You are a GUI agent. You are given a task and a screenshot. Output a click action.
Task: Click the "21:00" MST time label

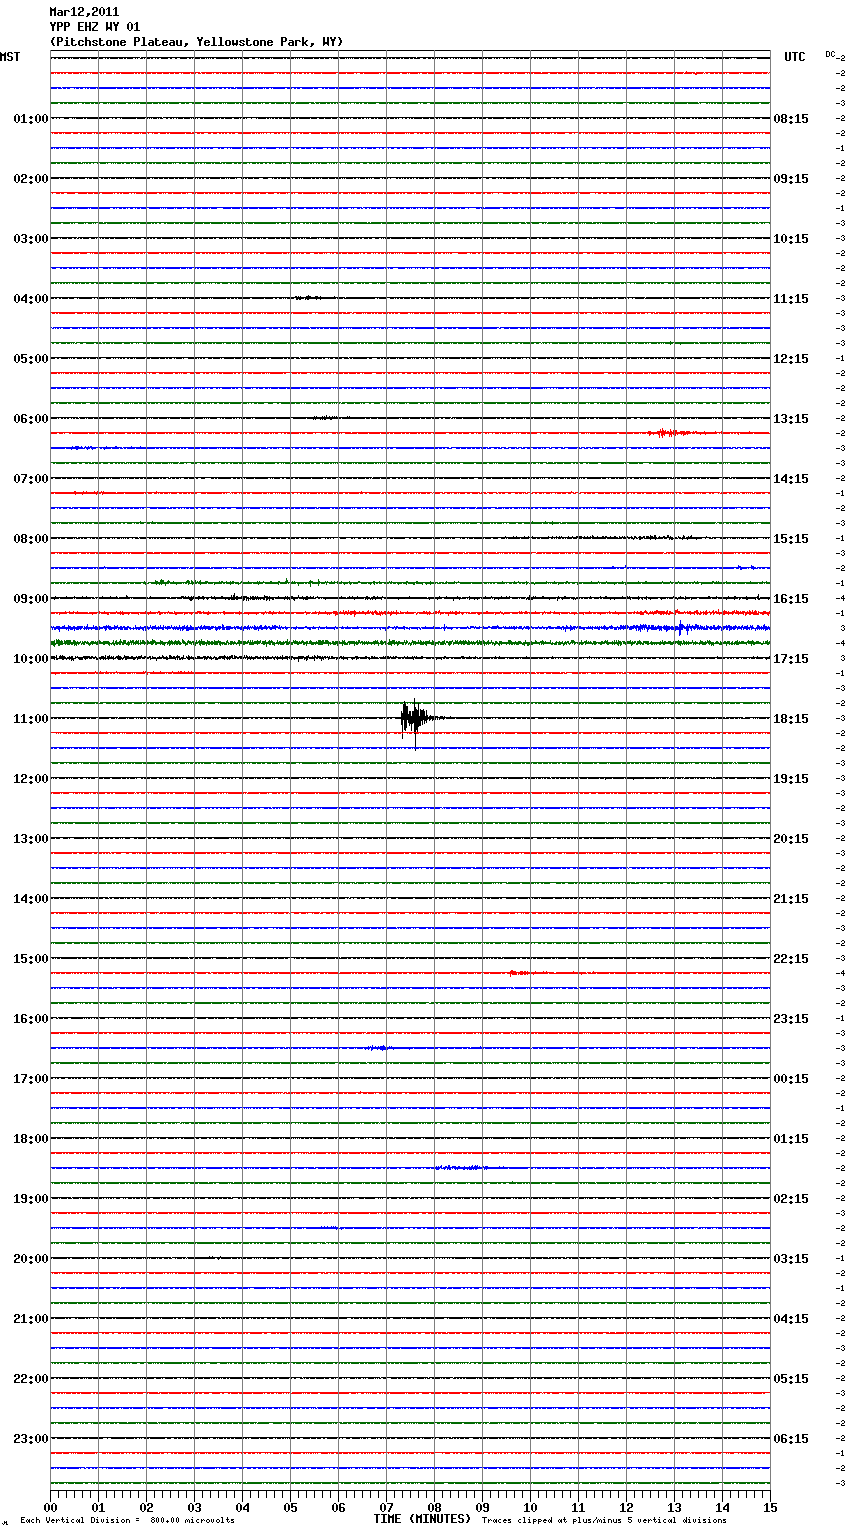point(30,1319)
